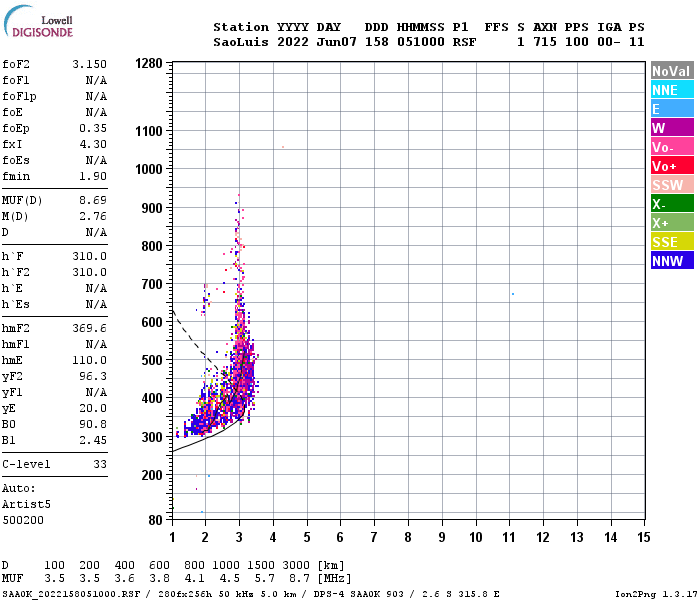Click the 051000 time in header
This screenshot has width=700, height=600.
coord(421,42)
